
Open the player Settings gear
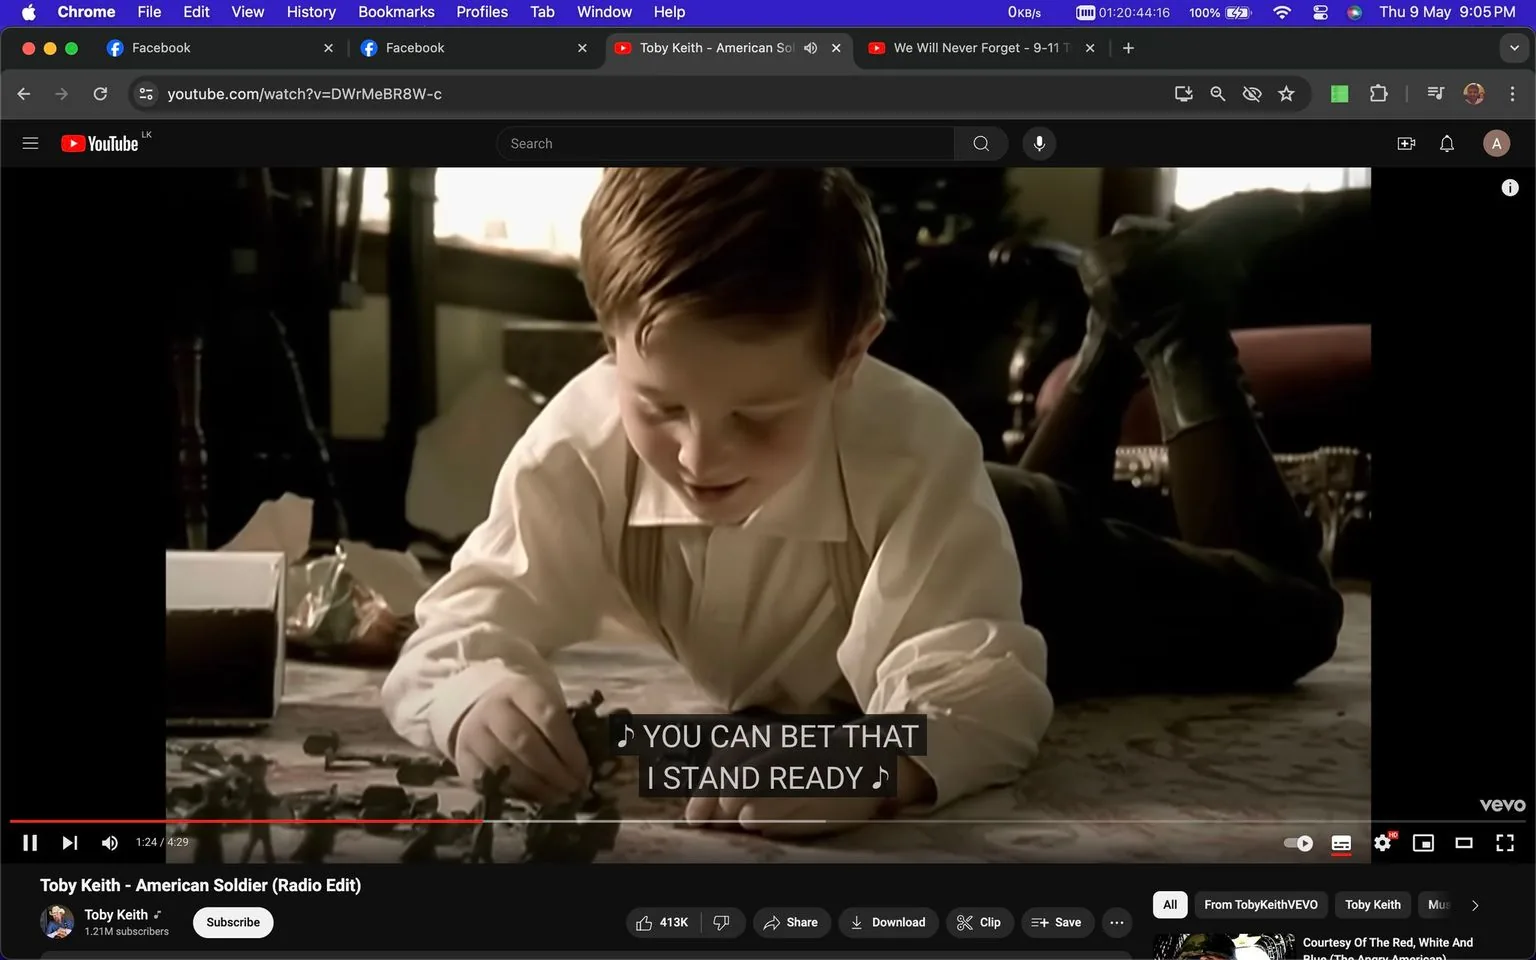[1382, 842]
